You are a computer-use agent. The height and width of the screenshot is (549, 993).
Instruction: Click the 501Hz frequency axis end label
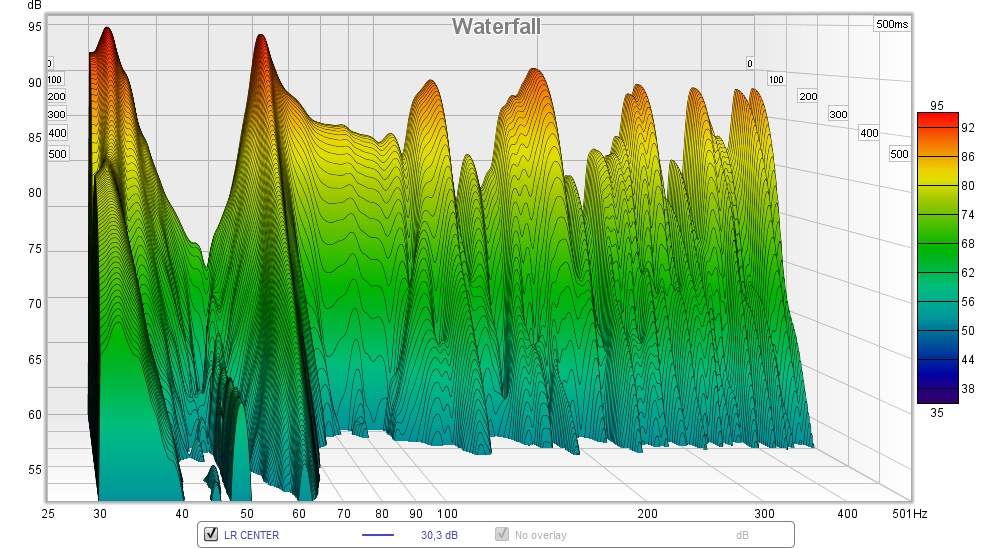pos(909,514)
